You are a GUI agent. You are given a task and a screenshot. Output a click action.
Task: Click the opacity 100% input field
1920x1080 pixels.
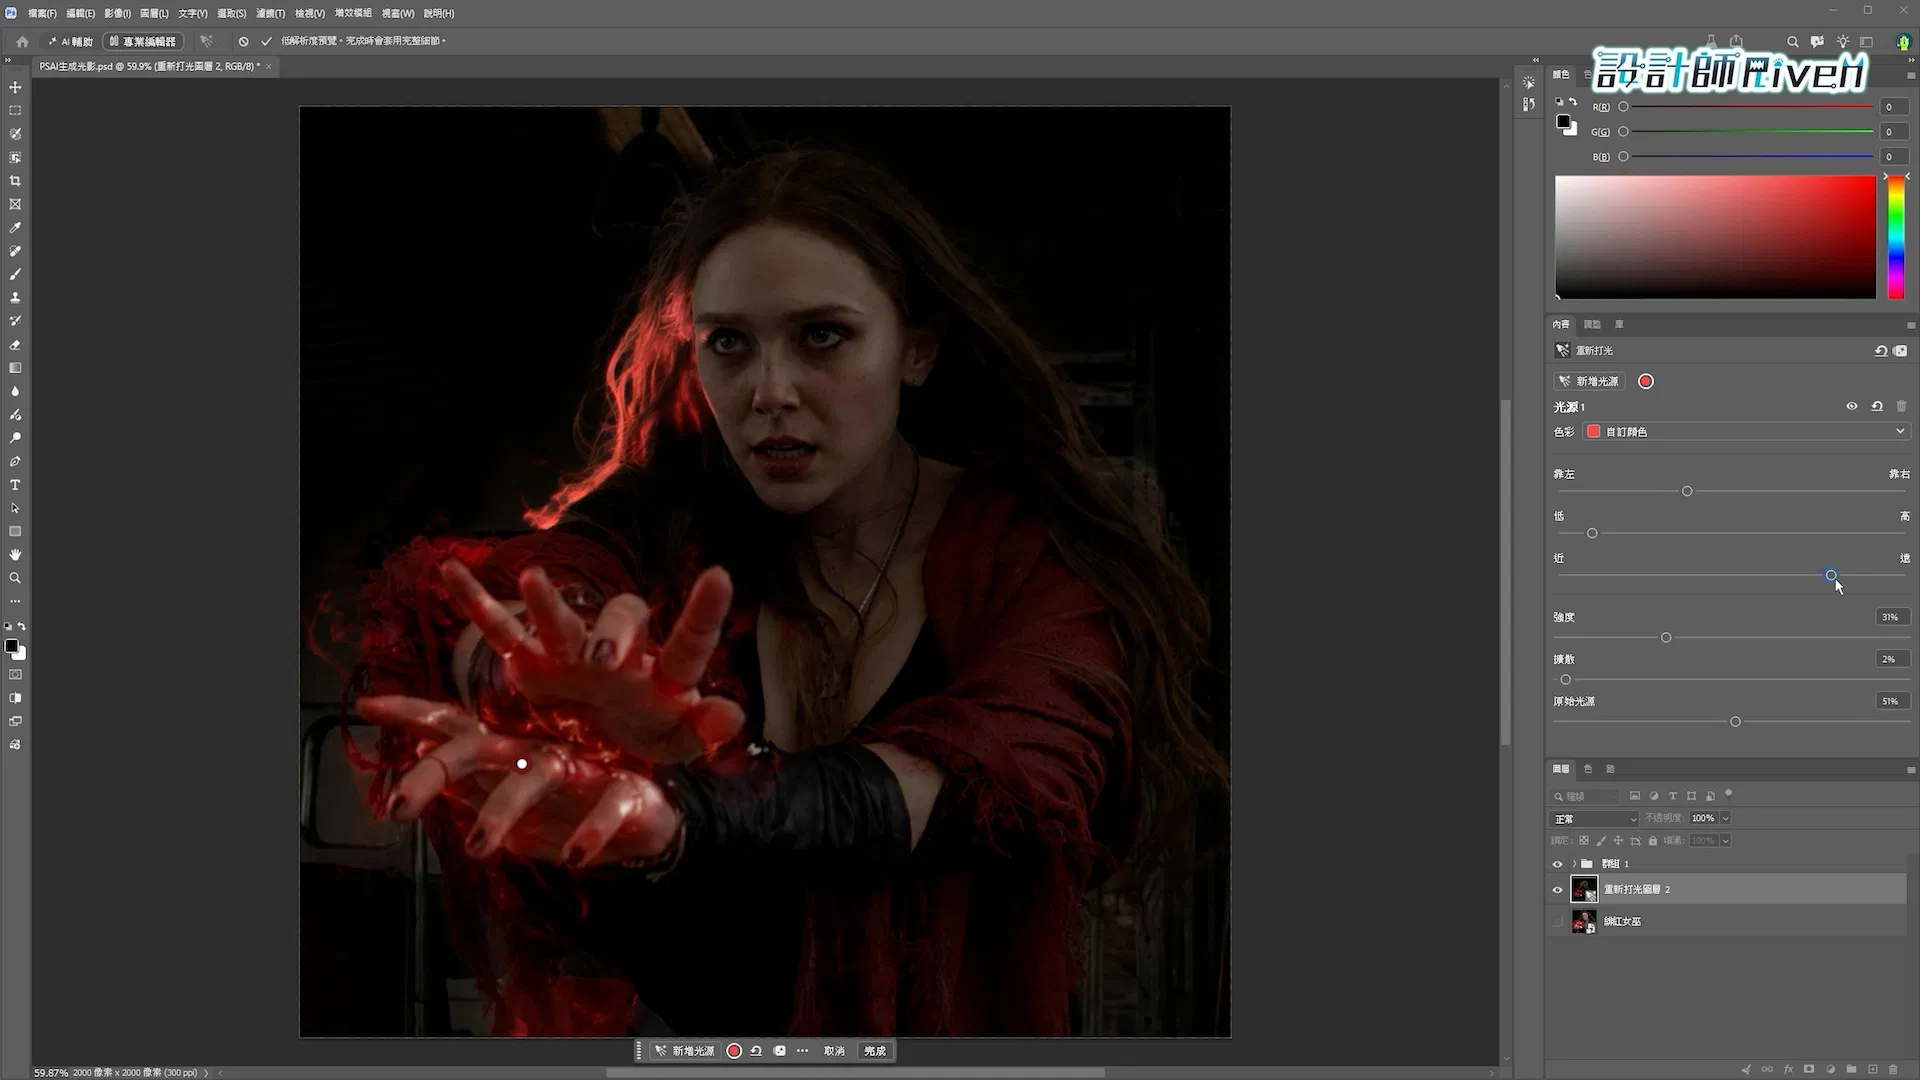tap(1703, 819)
